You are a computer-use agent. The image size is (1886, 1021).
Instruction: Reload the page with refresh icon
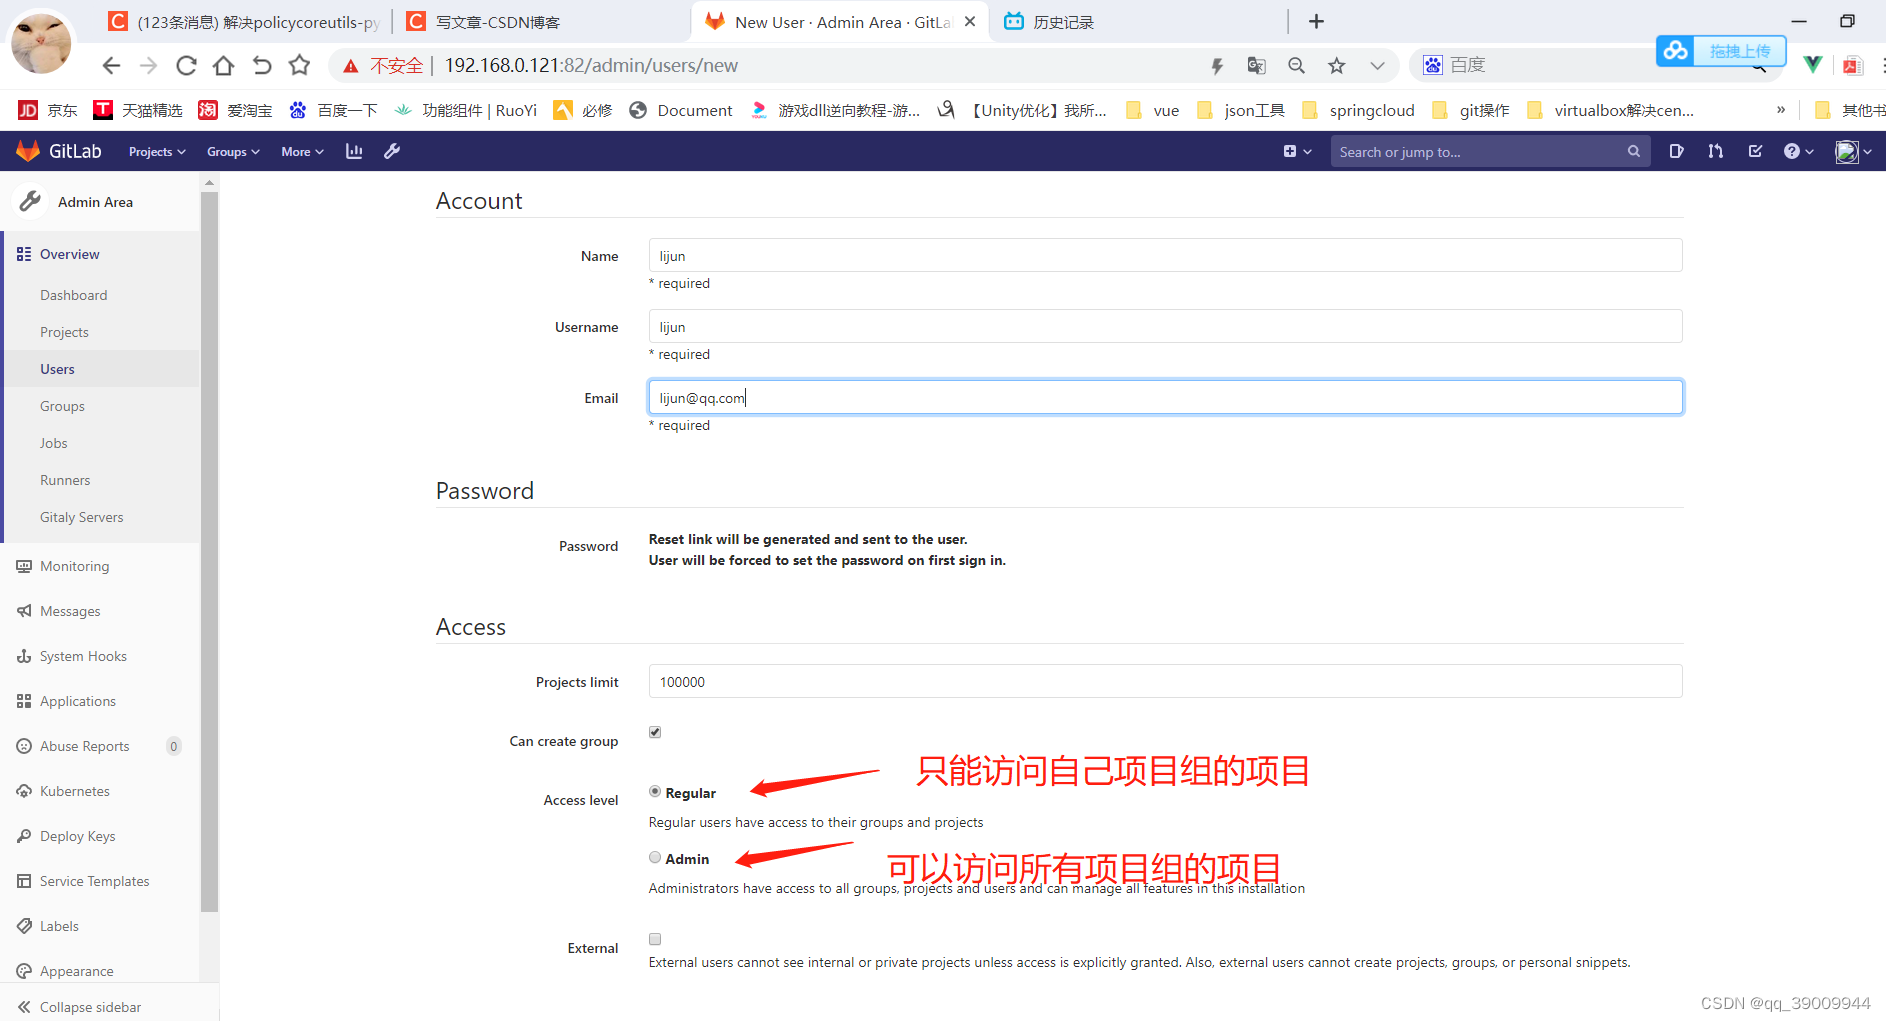[x=186, y=66]
